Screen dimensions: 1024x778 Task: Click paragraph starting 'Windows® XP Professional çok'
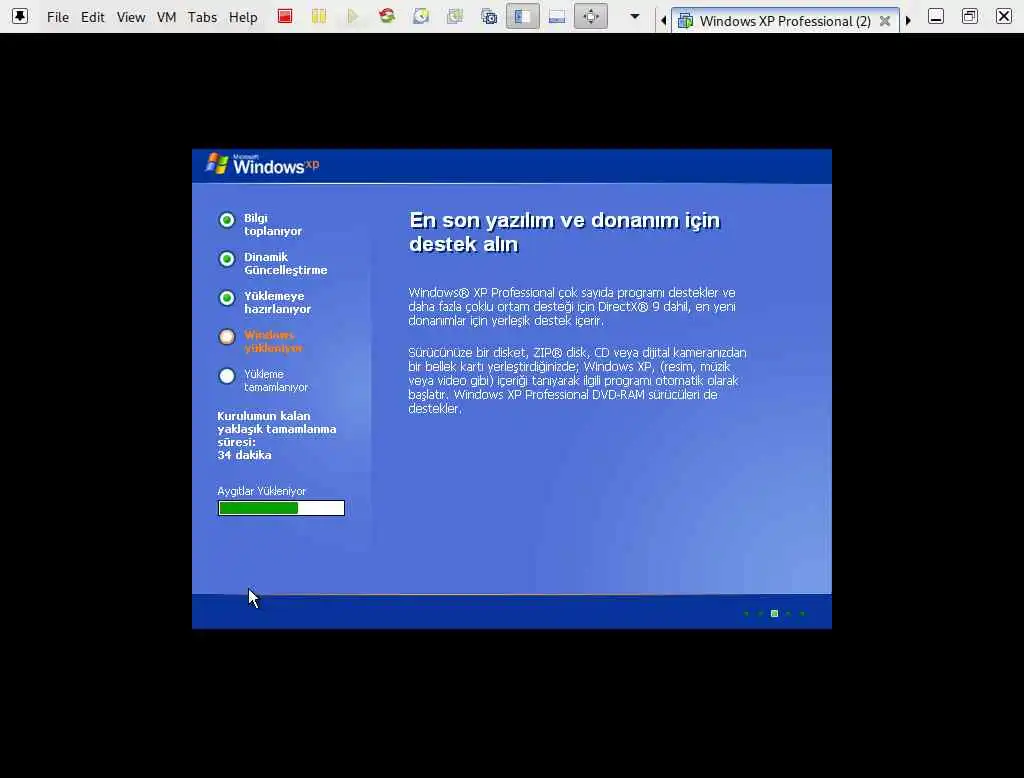pos(572,306)
